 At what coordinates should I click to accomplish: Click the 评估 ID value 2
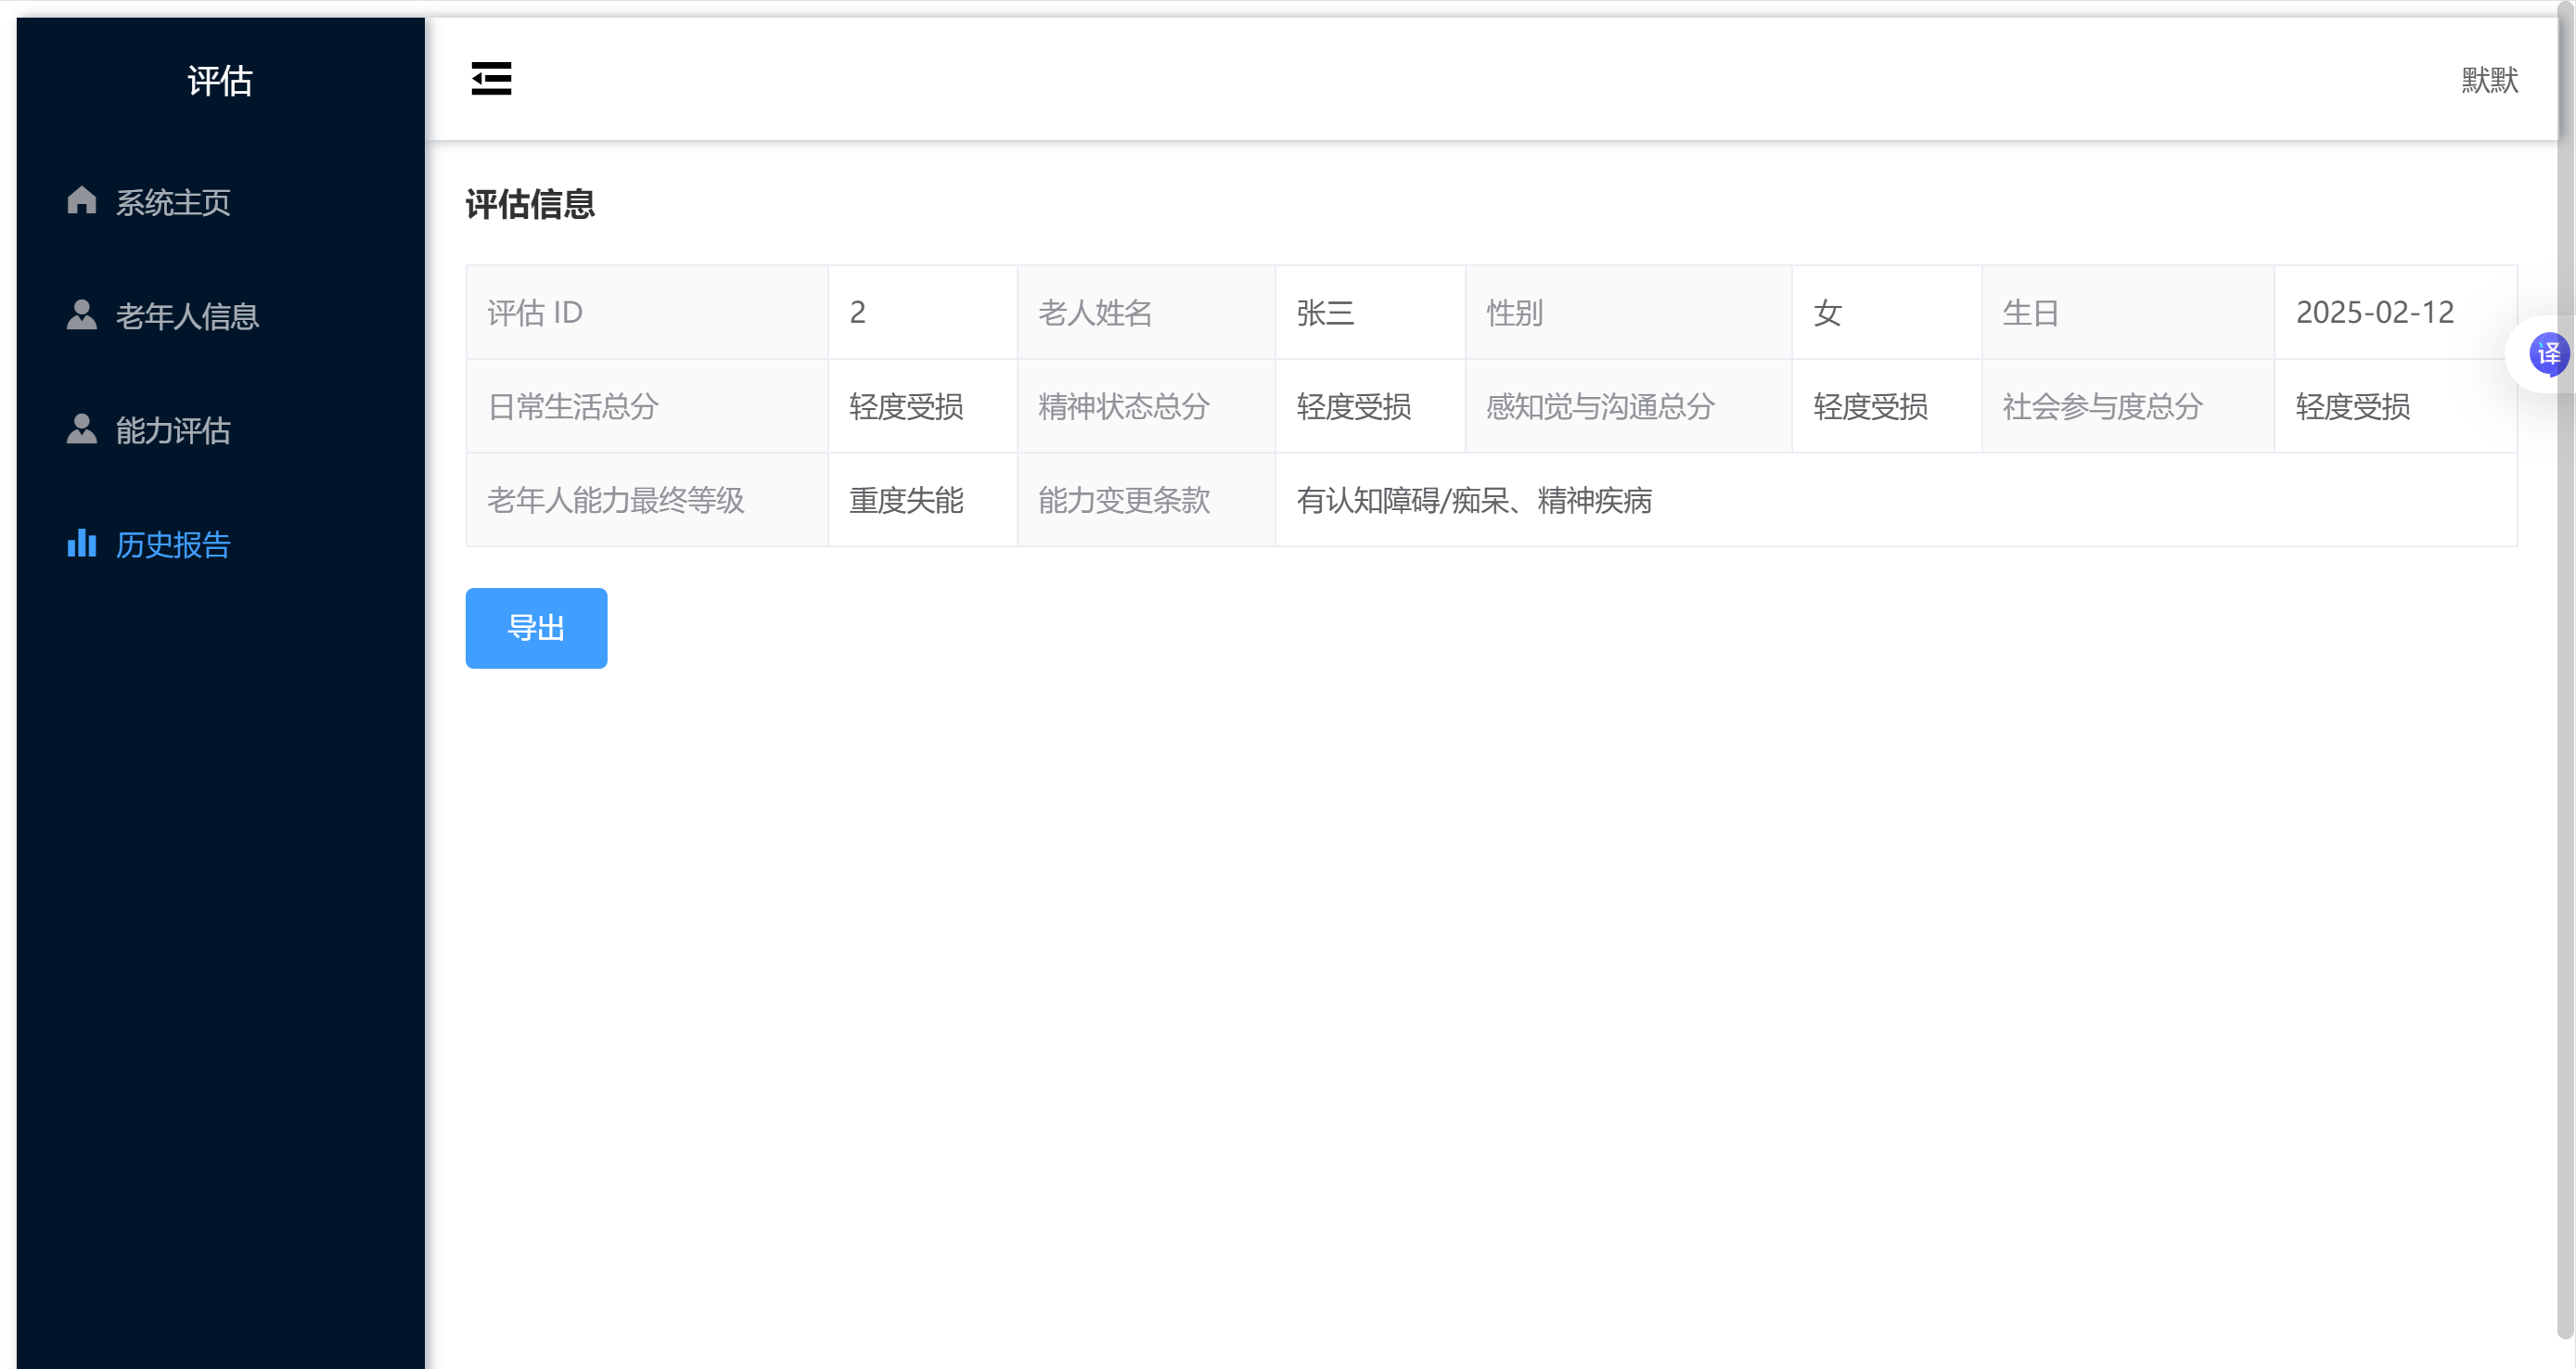(858, 313)
